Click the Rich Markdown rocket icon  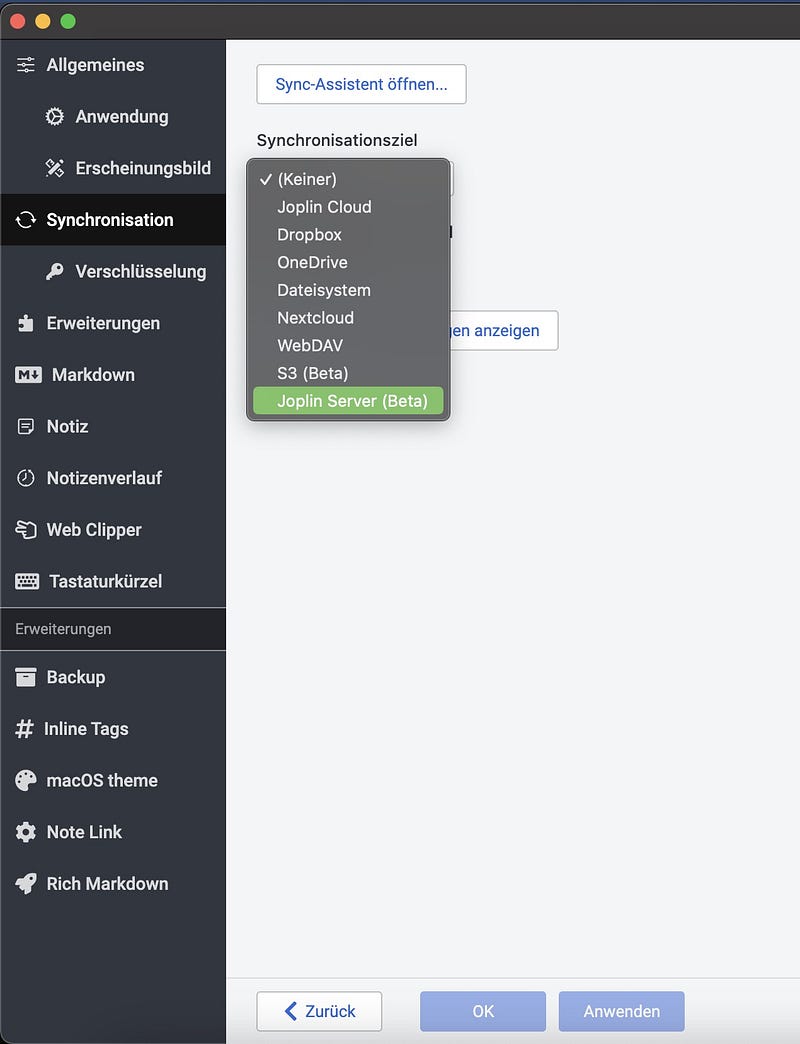coord(25,884)
